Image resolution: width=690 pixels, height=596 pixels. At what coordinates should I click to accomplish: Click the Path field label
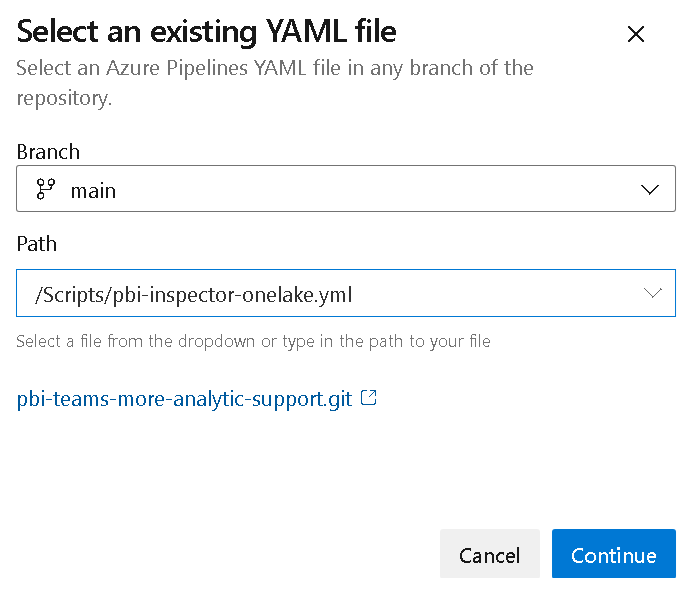coord(37,244)
